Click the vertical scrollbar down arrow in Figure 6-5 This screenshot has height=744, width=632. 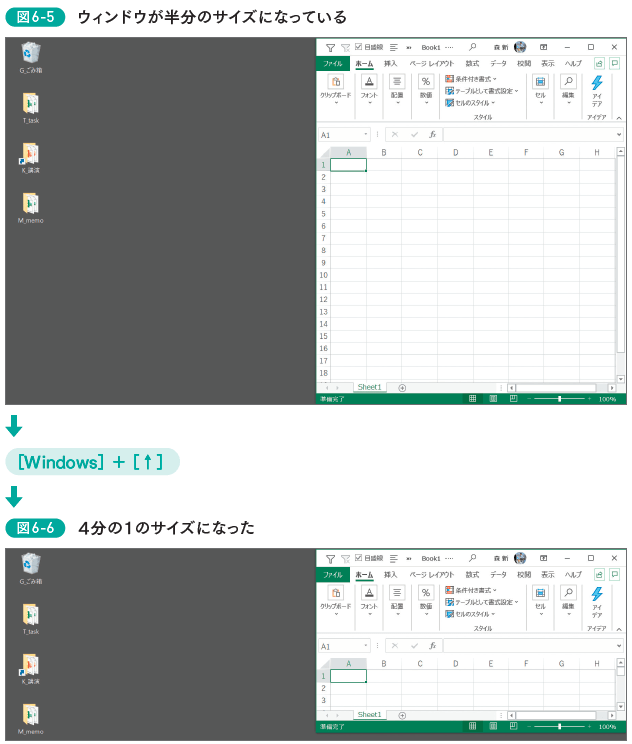[x=620, y=379]
